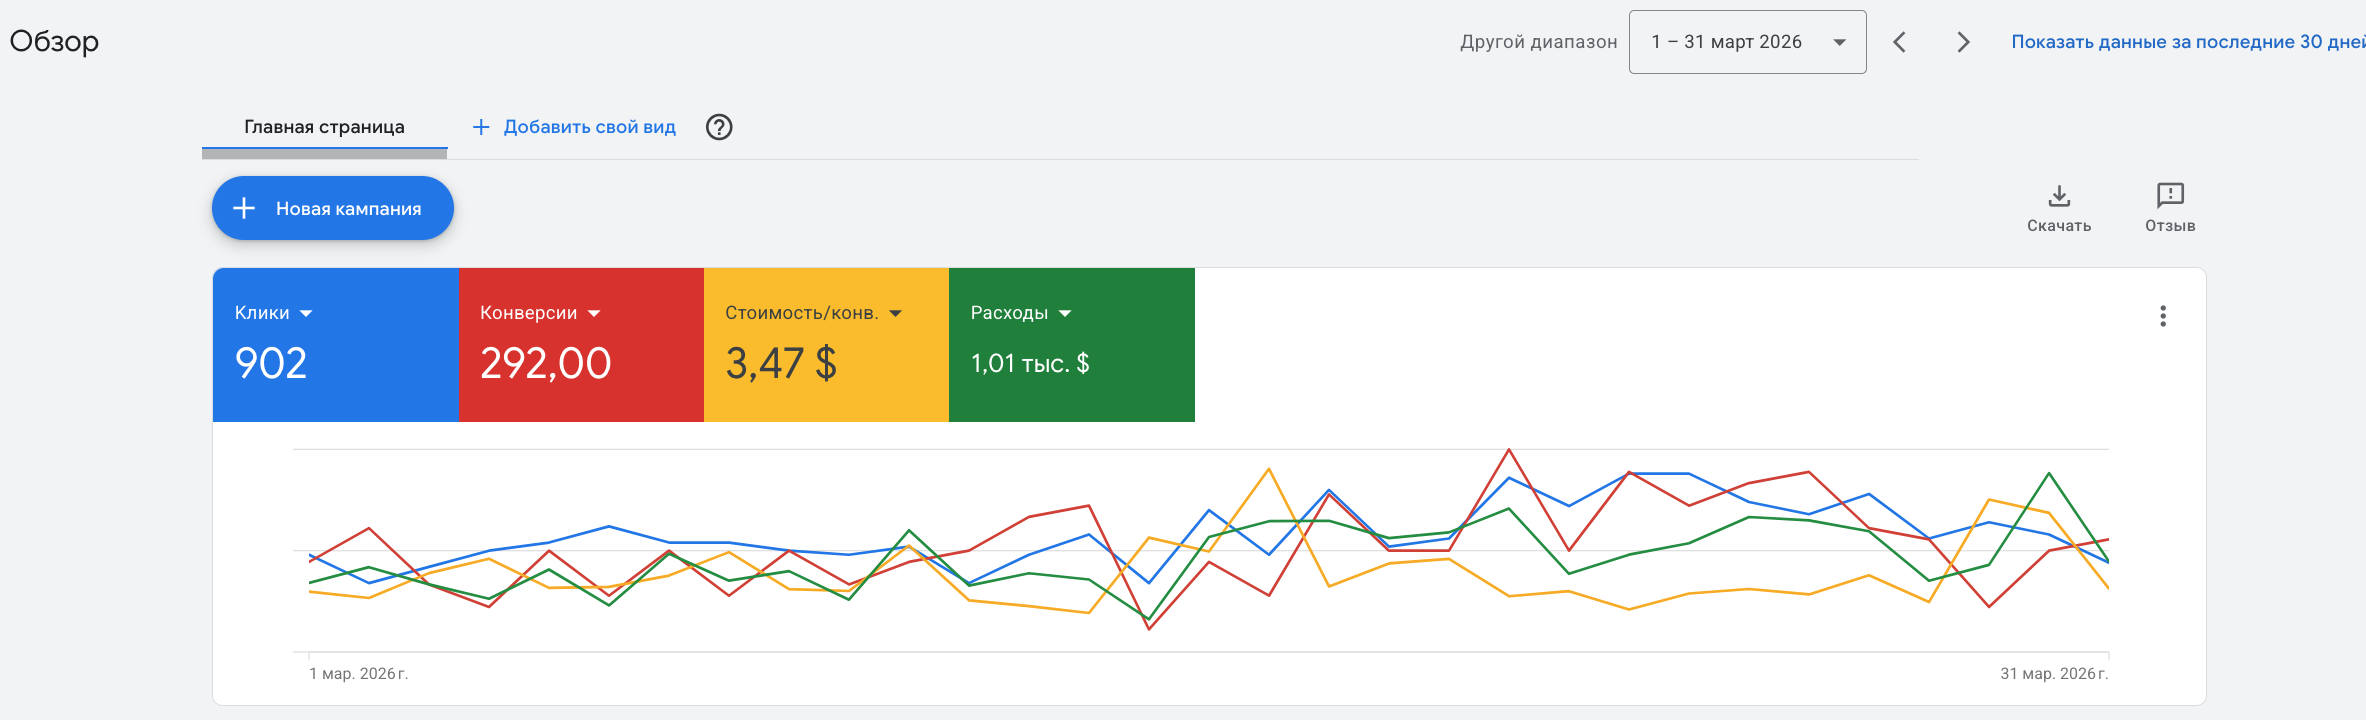Open the date range dropdown 1 – 31 март 2026
The height and width of the screenshot is (720, 2366).
(1747, 42)
